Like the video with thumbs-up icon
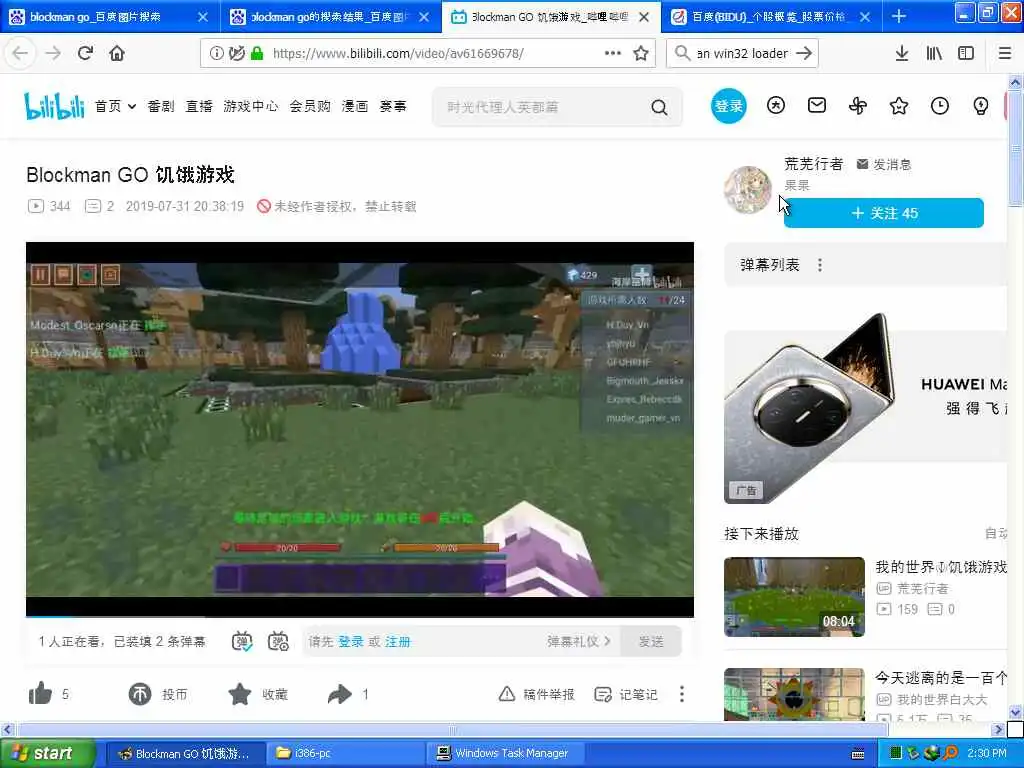Image resolution: width=1024 pixels, height=768 pixels. point(40,694)
